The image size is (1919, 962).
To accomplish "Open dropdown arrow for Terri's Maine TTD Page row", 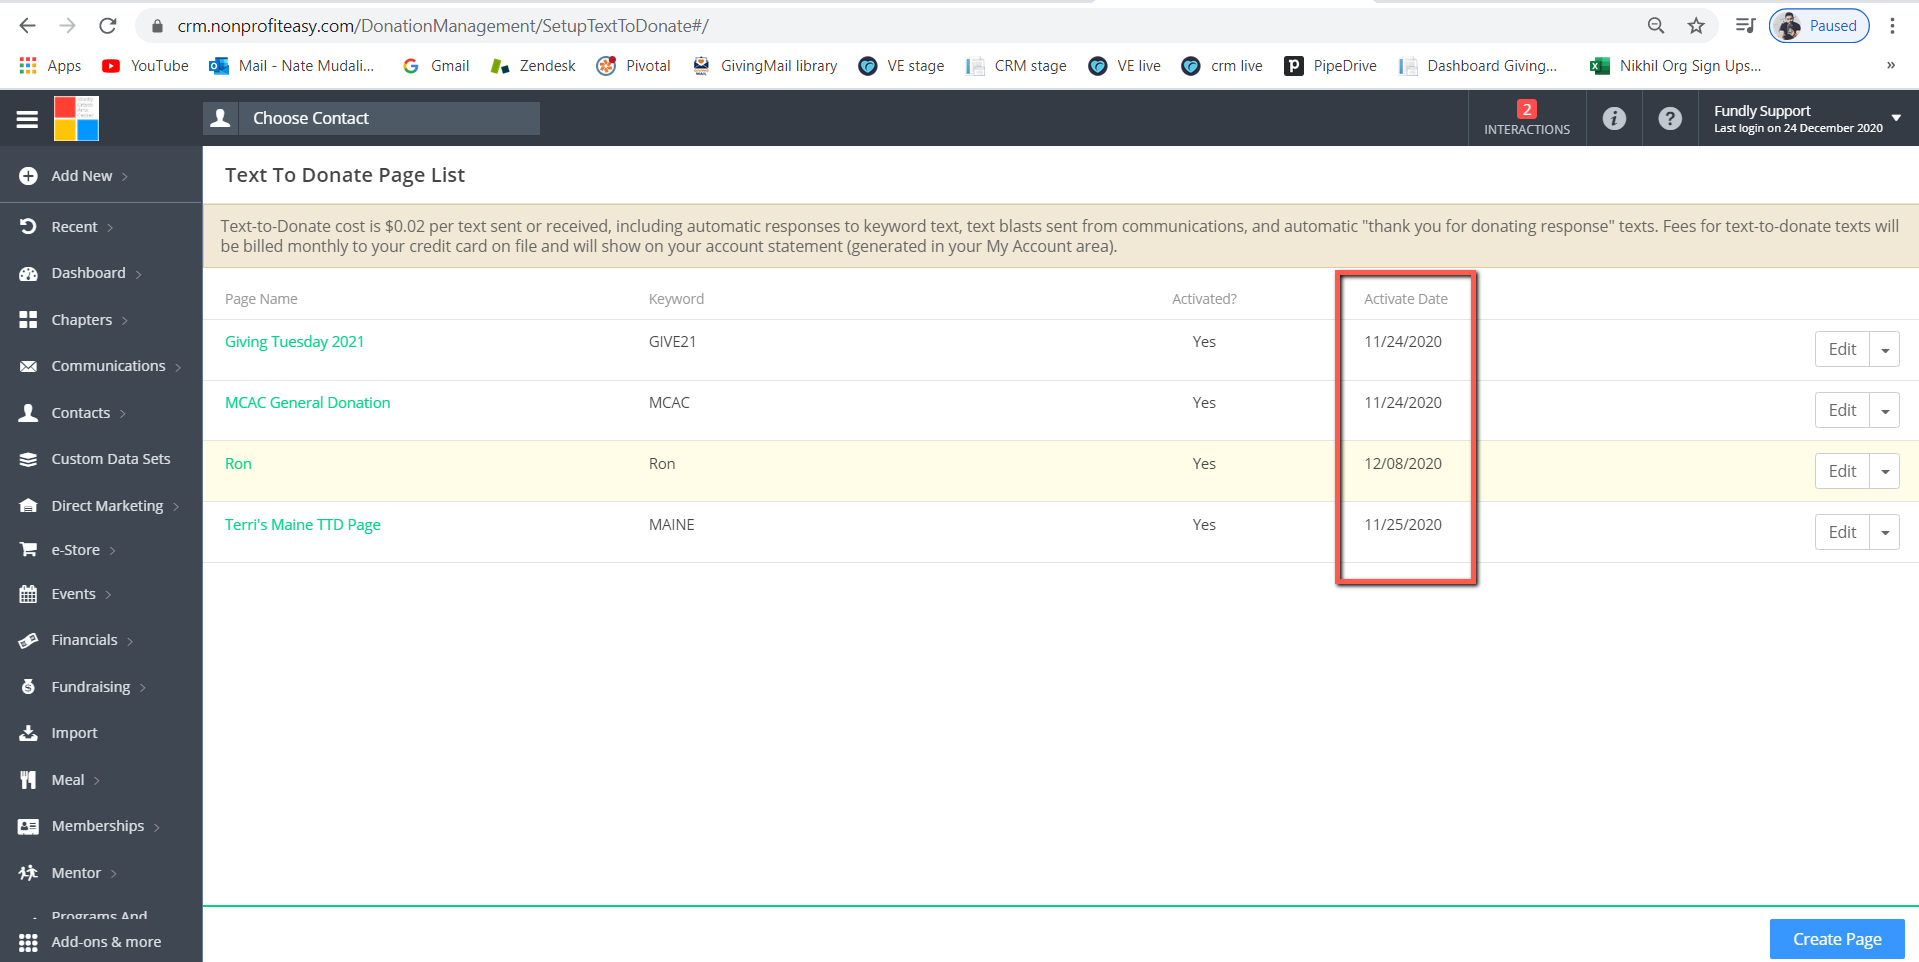I will click(x=1885, y=533).
